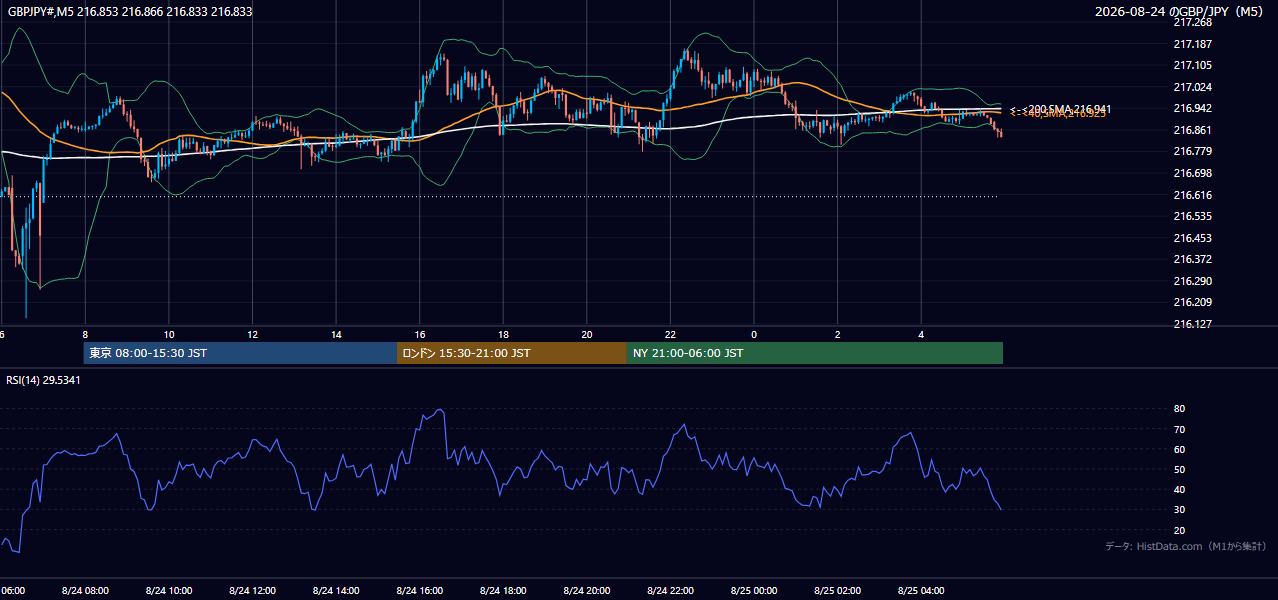Image resolution: width=1278 pixels, height=600 pixels.
Task: Click the London 15:30-21:00 JST session bar
Action: tap(512, 353)
